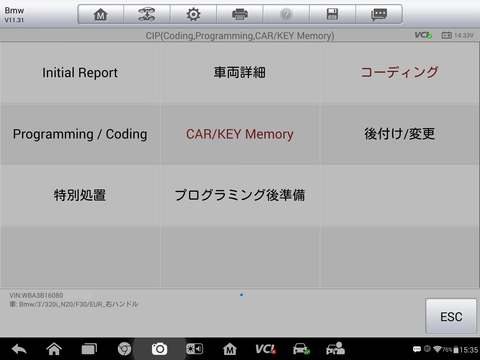480x360 pixels.
Task: Click the help question mark icon
Action: (286, 14)
